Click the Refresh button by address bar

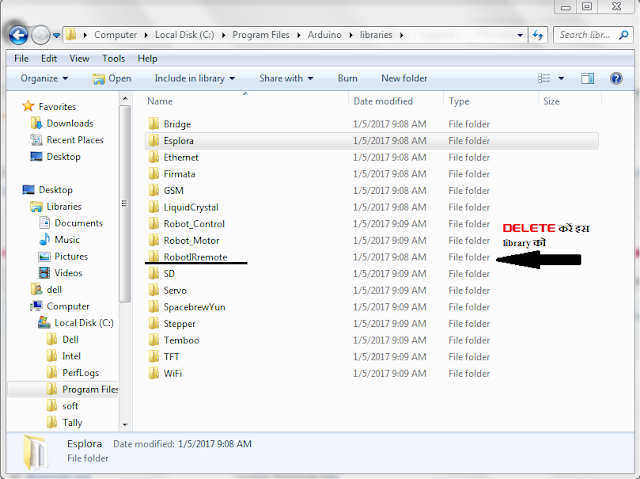click(538, 35)
